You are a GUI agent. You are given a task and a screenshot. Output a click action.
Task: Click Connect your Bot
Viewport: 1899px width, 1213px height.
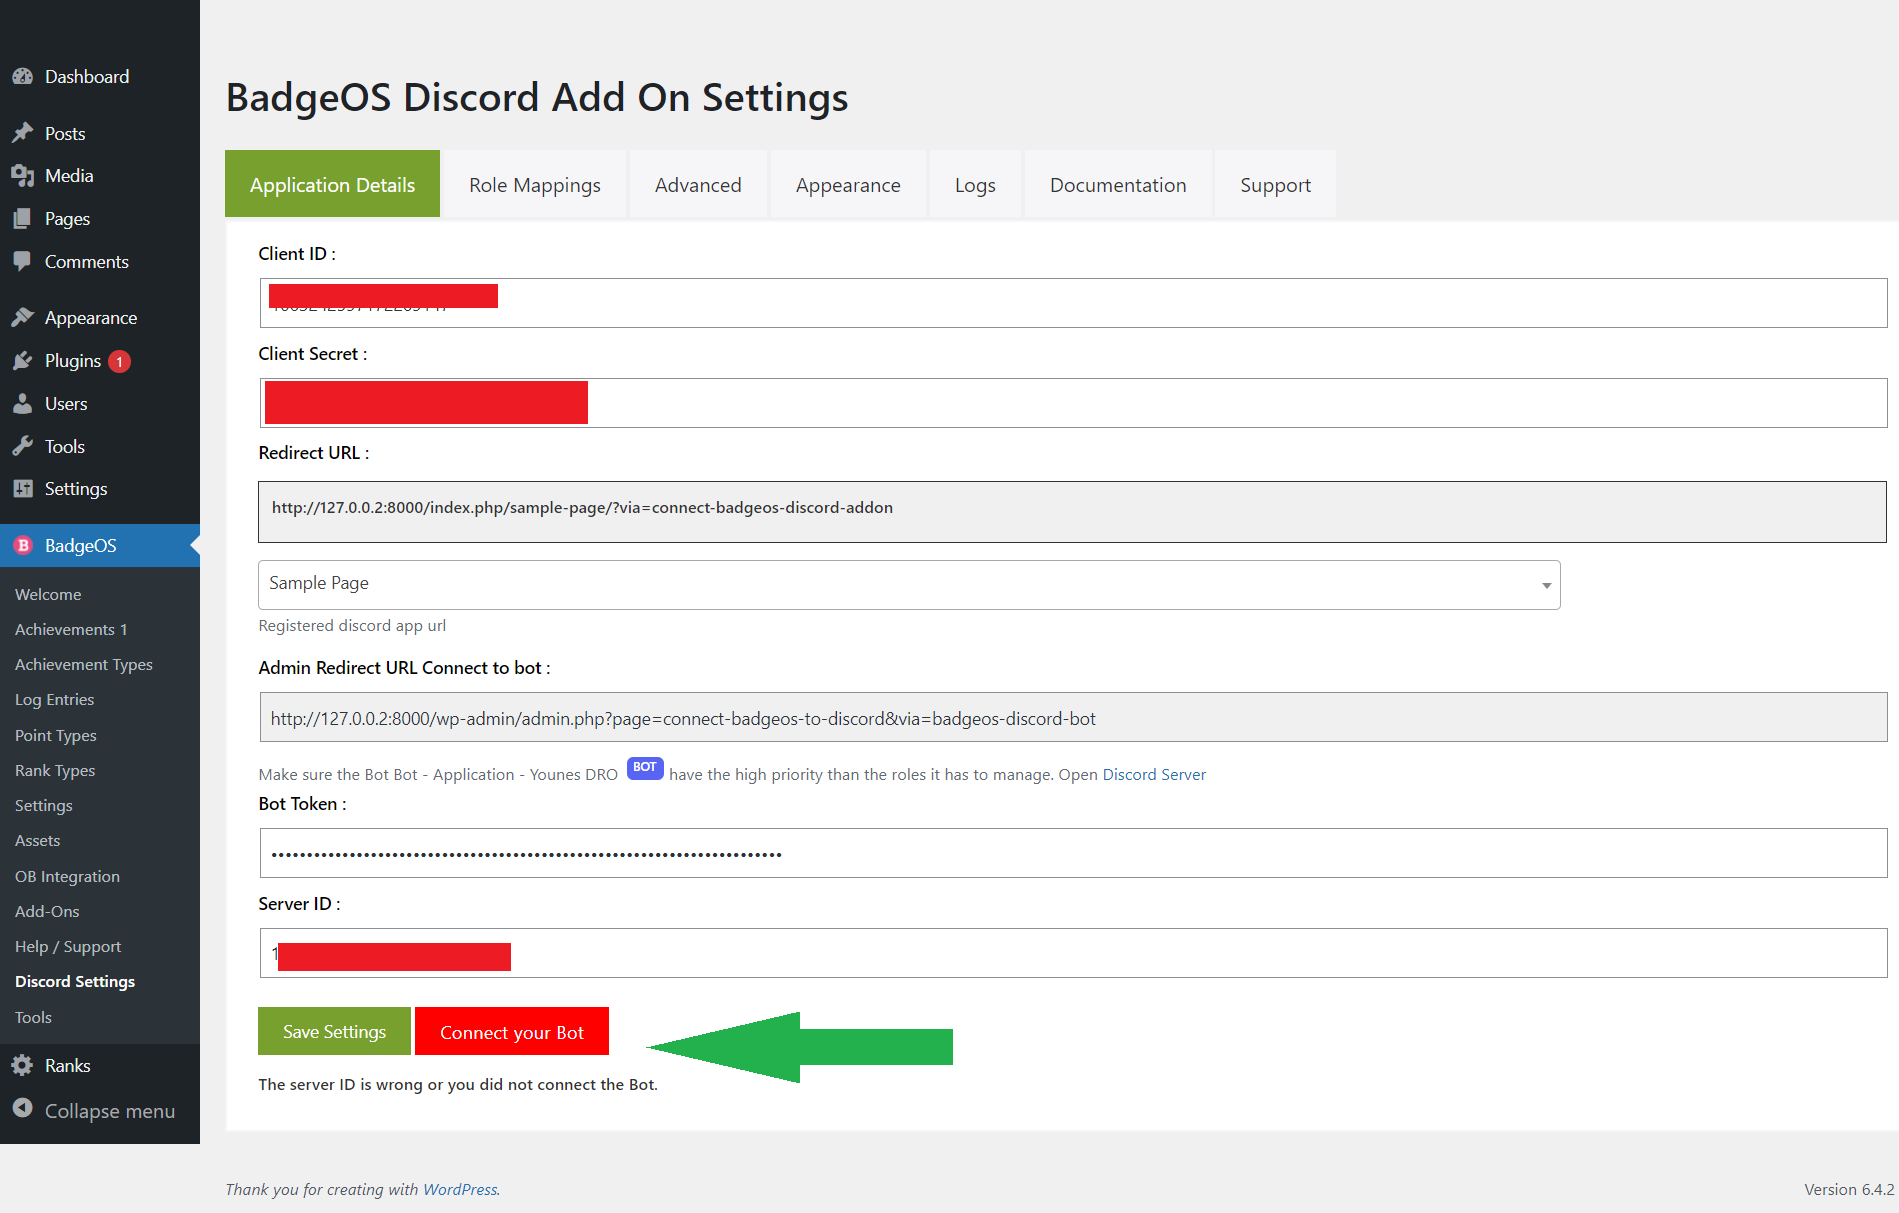512,1031
